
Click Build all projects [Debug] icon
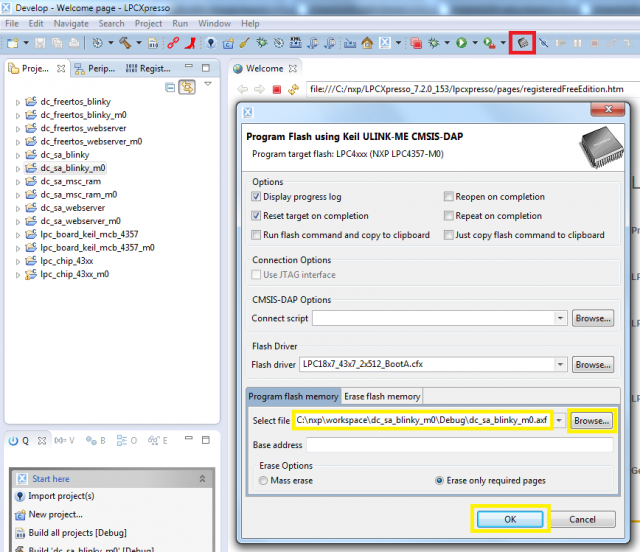[20, 533]
